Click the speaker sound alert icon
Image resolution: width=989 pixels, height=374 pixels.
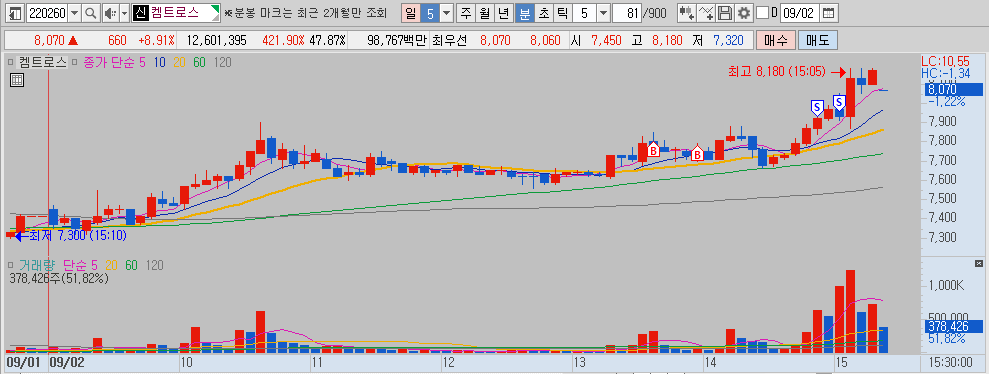point(110,13)
